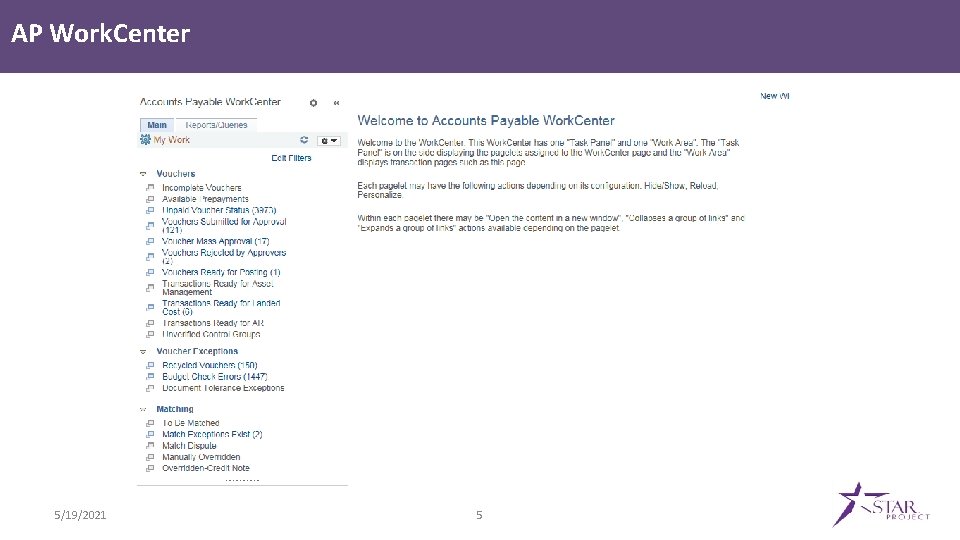Refresh the My Work pagelet
Image resolution: width=960 pixels, height=540 pixels.
coord(304,140)
